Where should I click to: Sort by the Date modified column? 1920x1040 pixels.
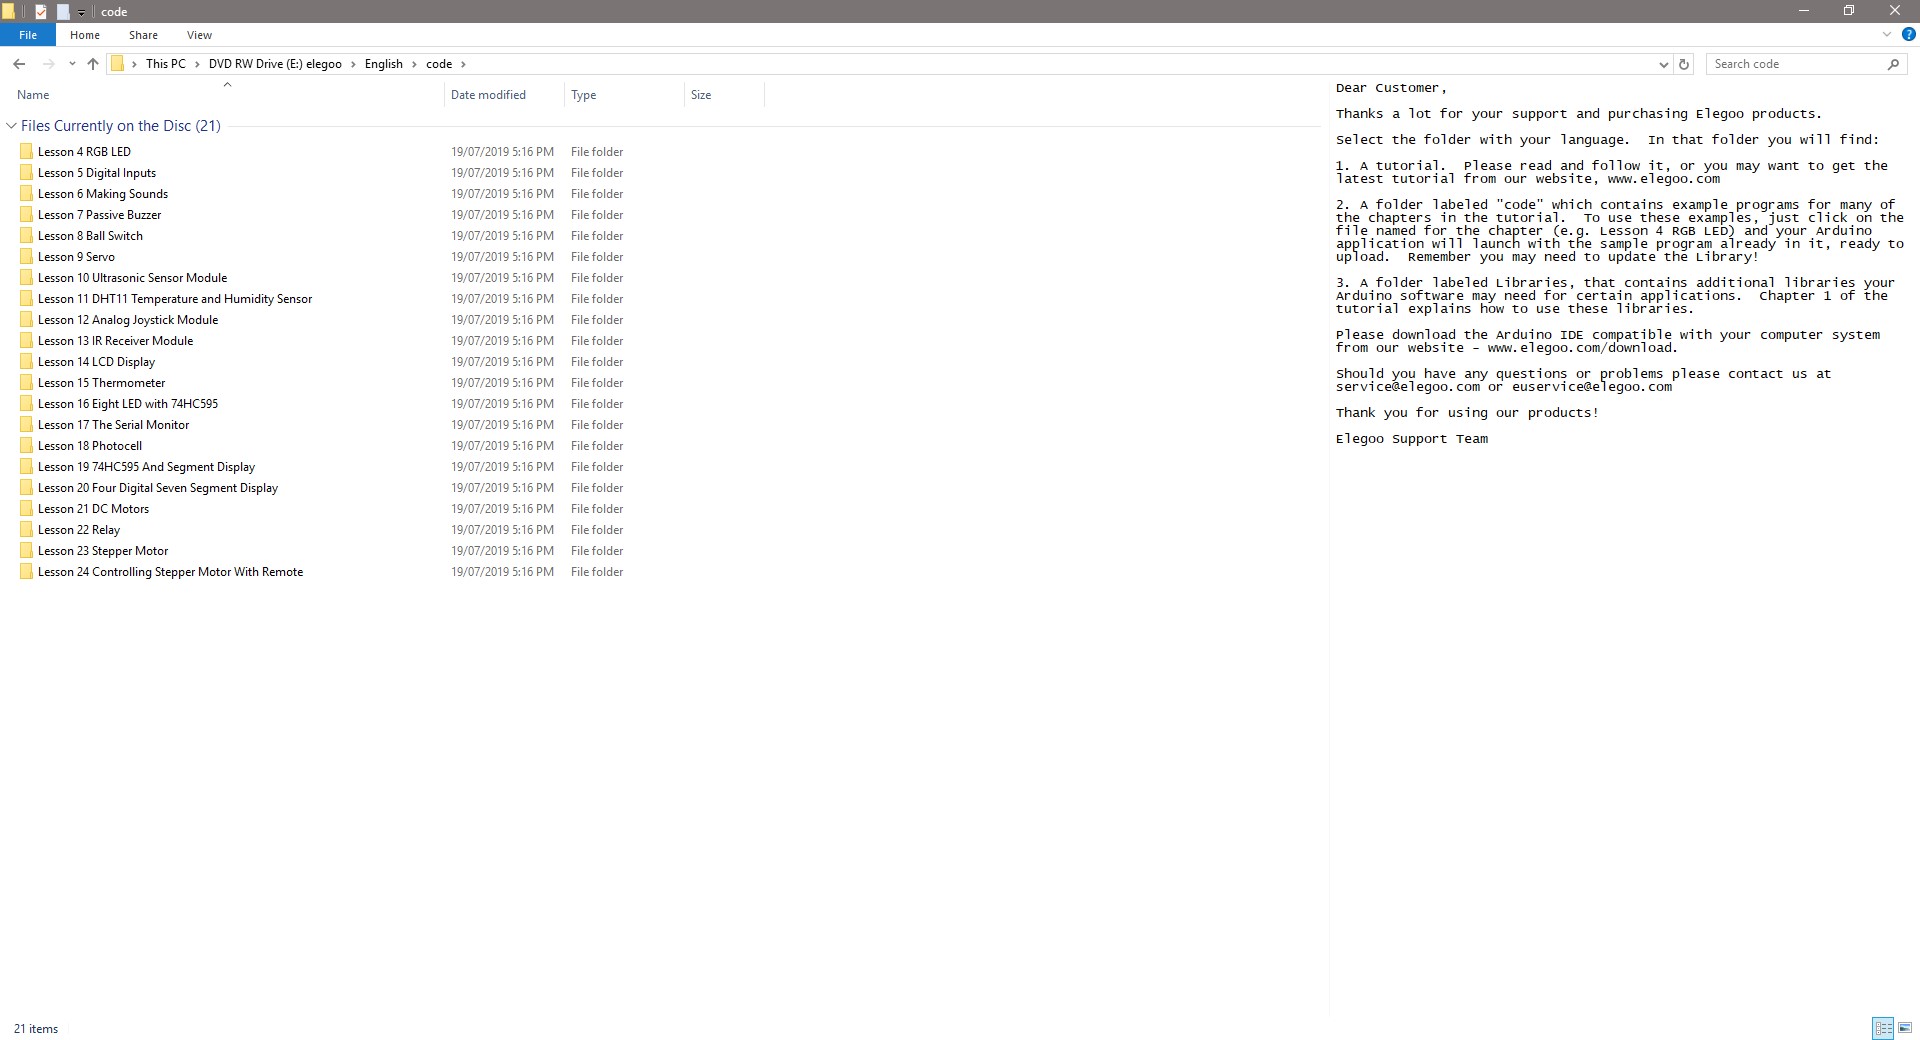pos(488,95)
